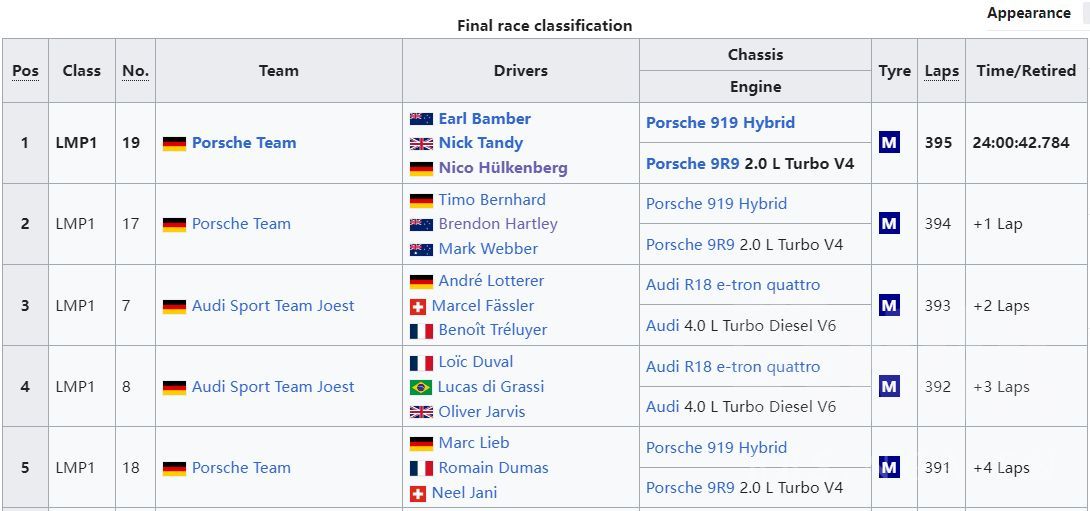Click the Swiss flag beside Marcel Fässler

(x=418, y=306)
